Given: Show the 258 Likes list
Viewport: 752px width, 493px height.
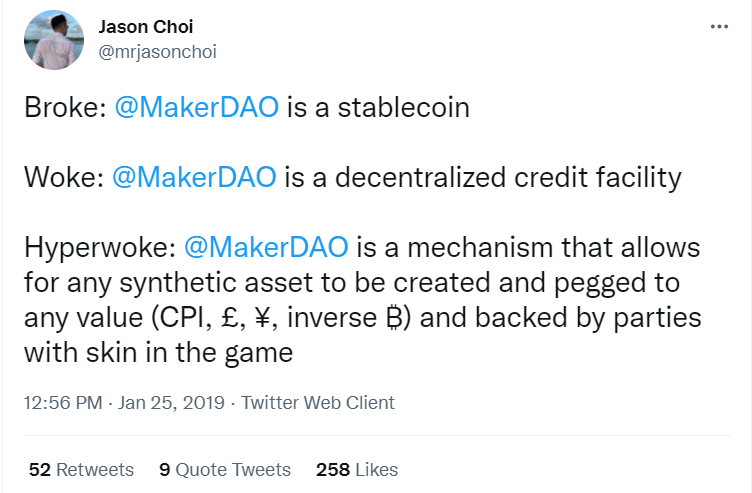Looking at the screenshot, I should coord(356,469).
